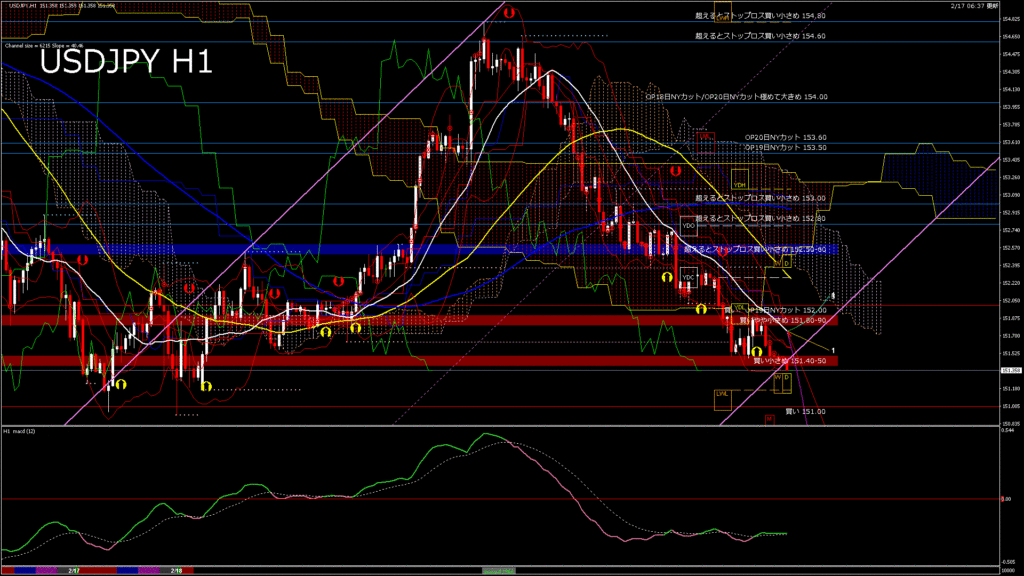Select the blue 152.50-60 zone label

755,248
